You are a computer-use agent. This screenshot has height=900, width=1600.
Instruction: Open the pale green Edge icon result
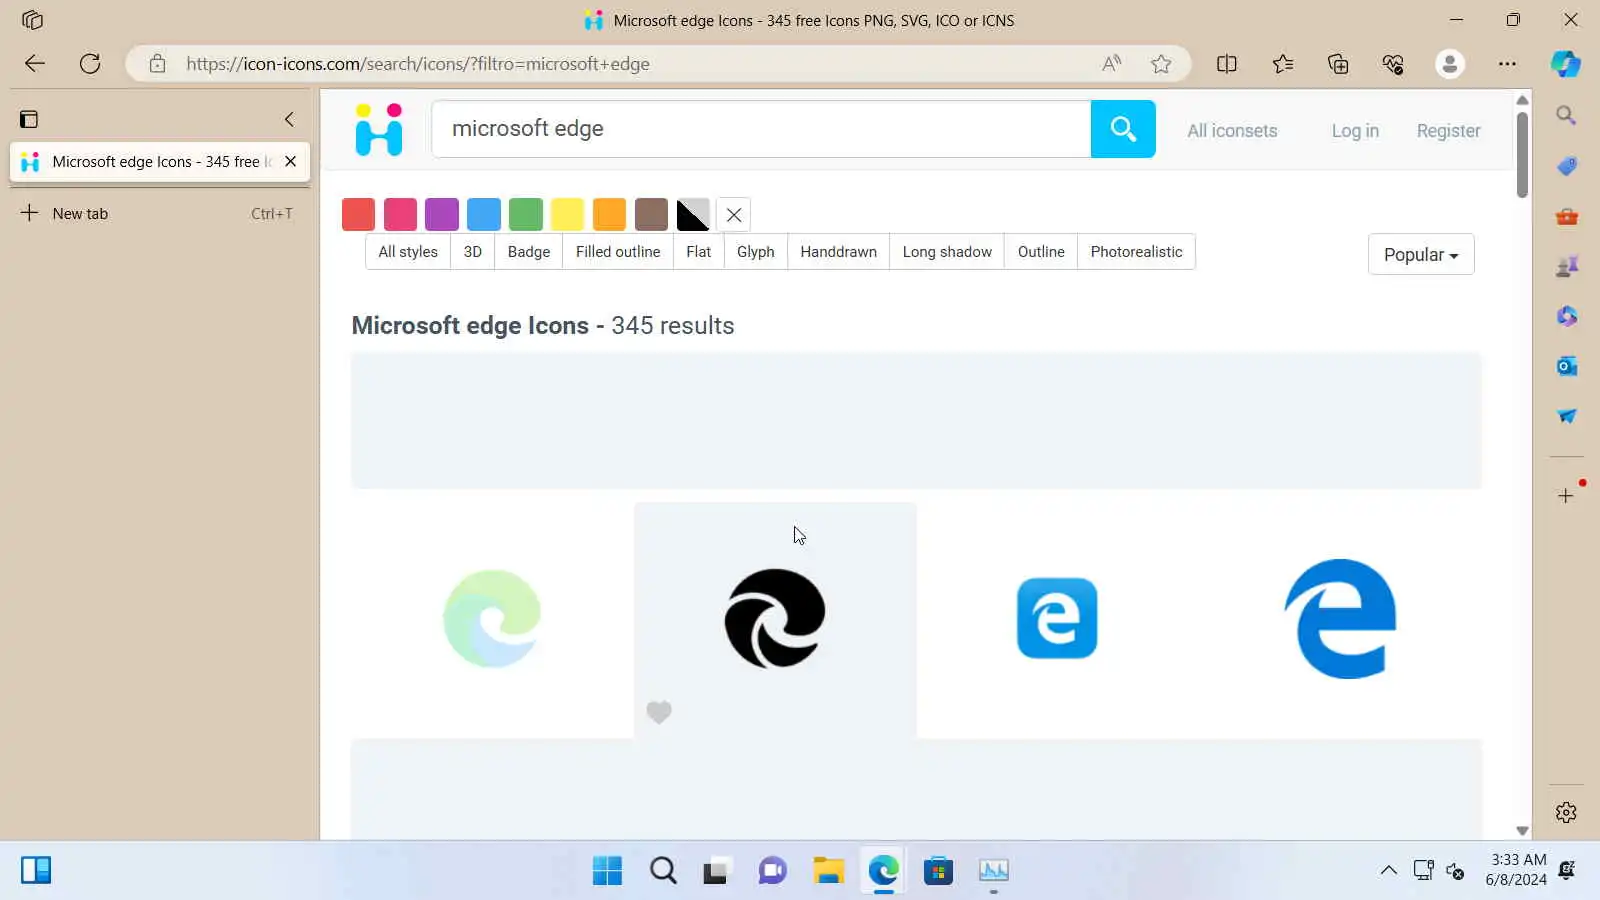(x=492, y=619)
